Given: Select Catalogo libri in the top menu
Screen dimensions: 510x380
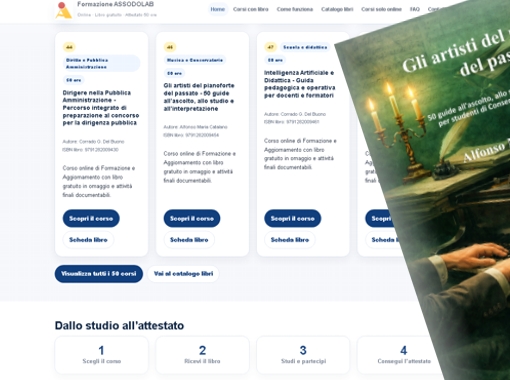Looking at the screenshot, I should [337, 9].
